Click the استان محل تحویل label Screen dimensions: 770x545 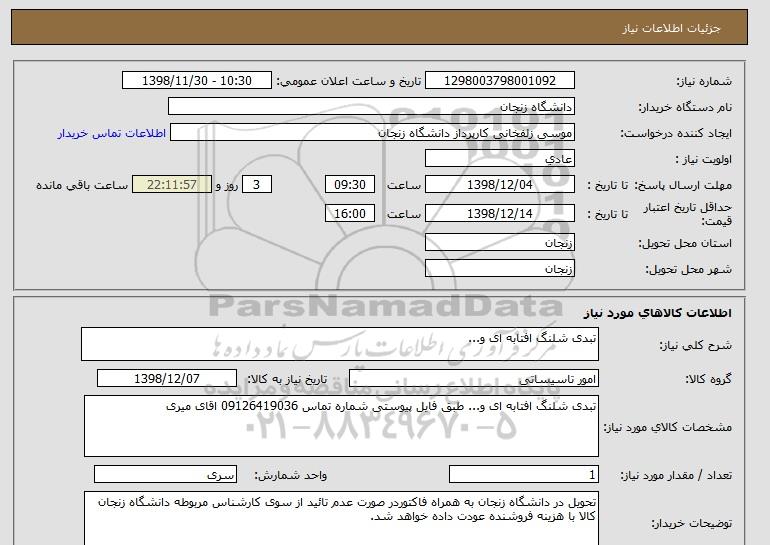coord(685,243)
